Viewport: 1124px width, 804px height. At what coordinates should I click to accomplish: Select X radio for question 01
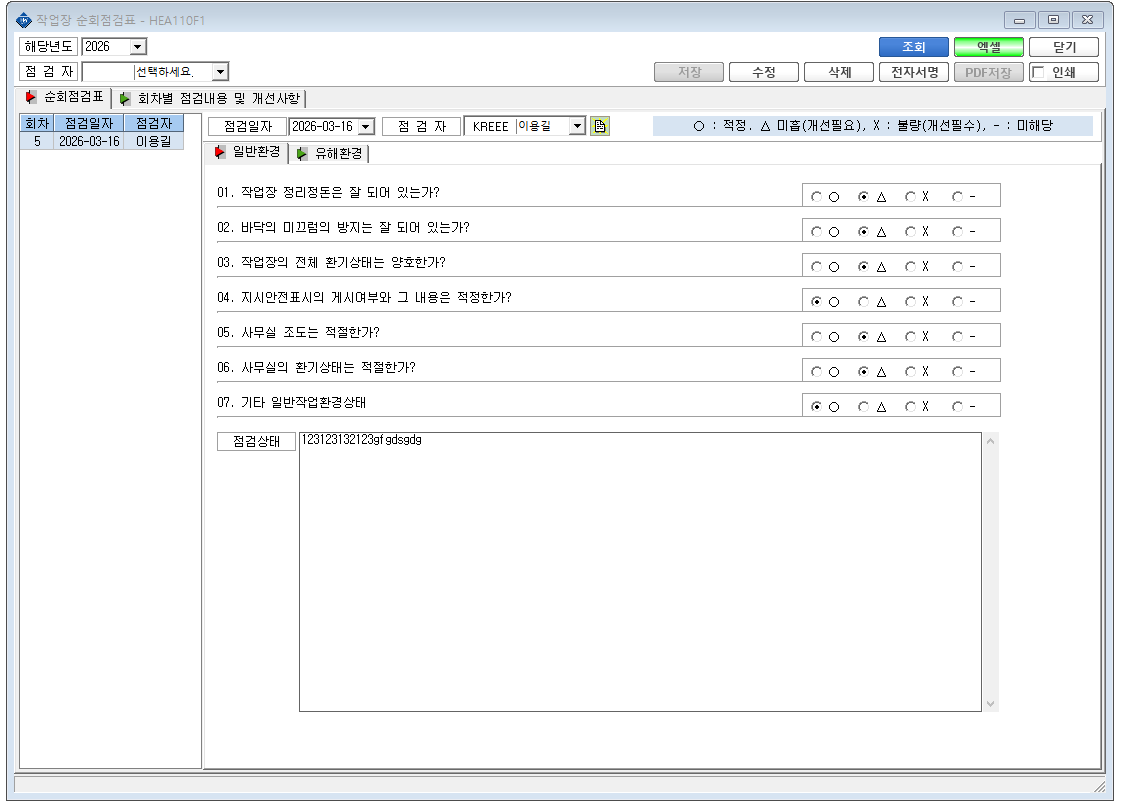pos(910,196)
